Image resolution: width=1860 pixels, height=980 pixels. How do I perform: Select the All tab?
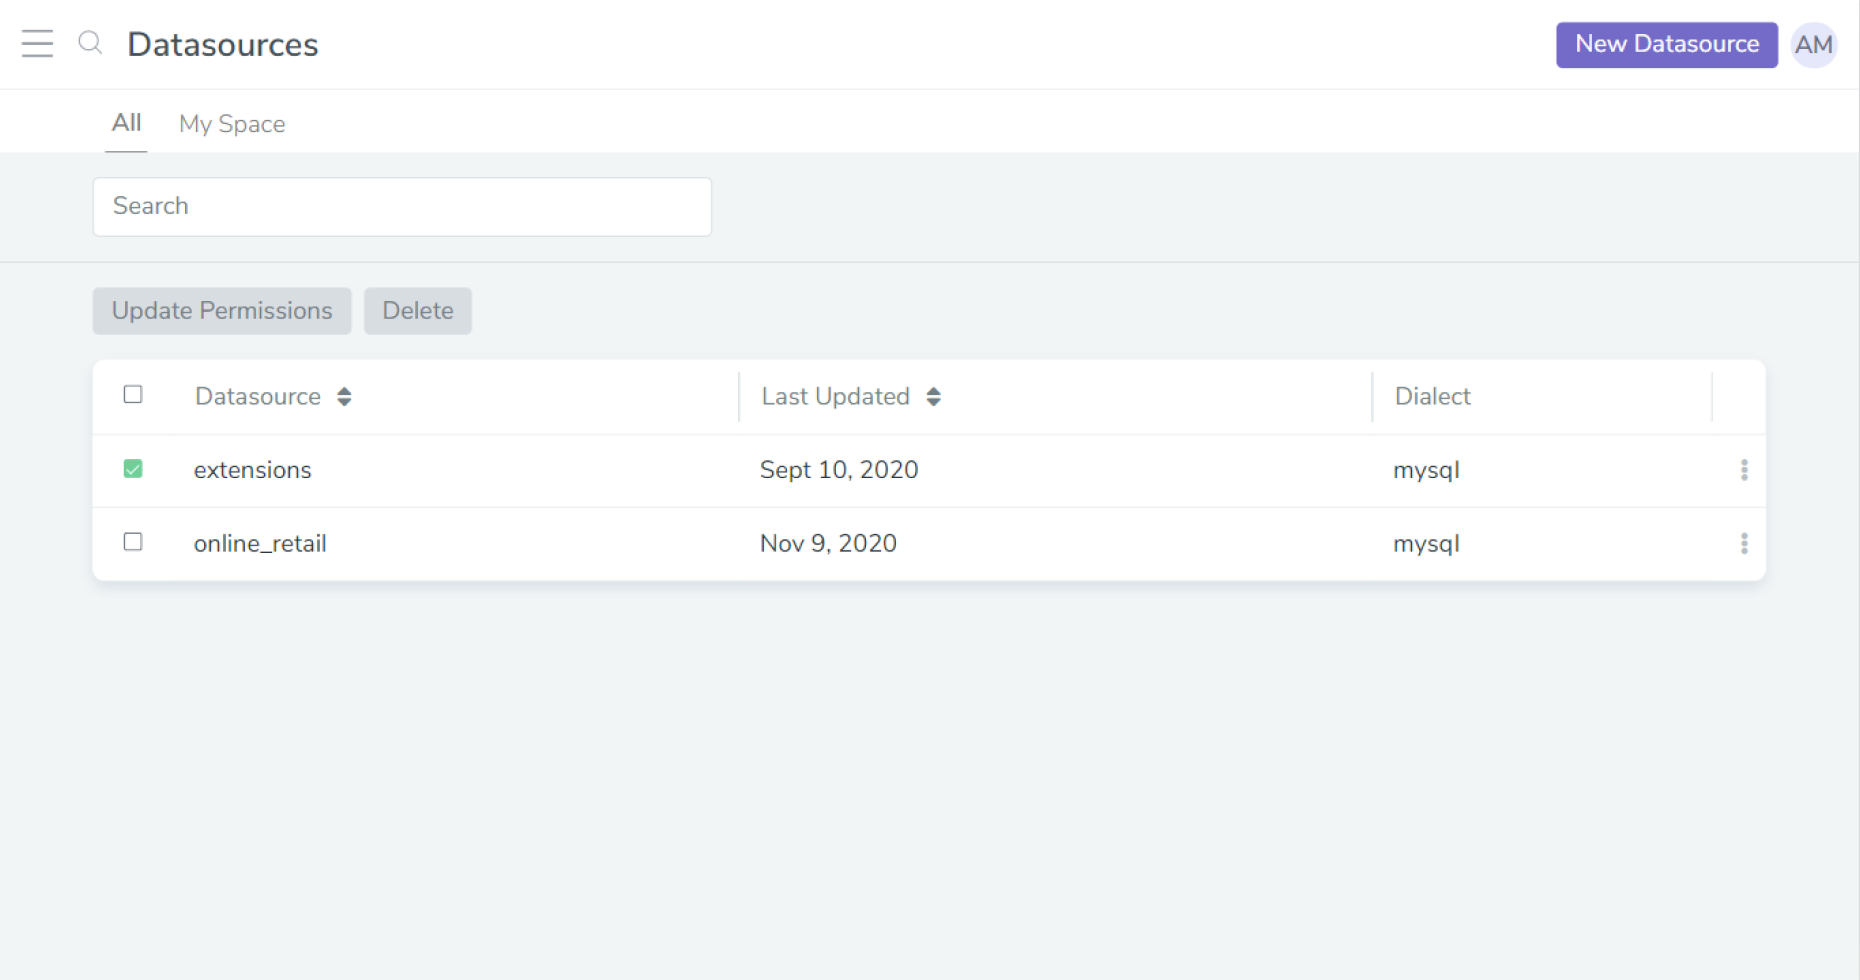pos(126,122)
